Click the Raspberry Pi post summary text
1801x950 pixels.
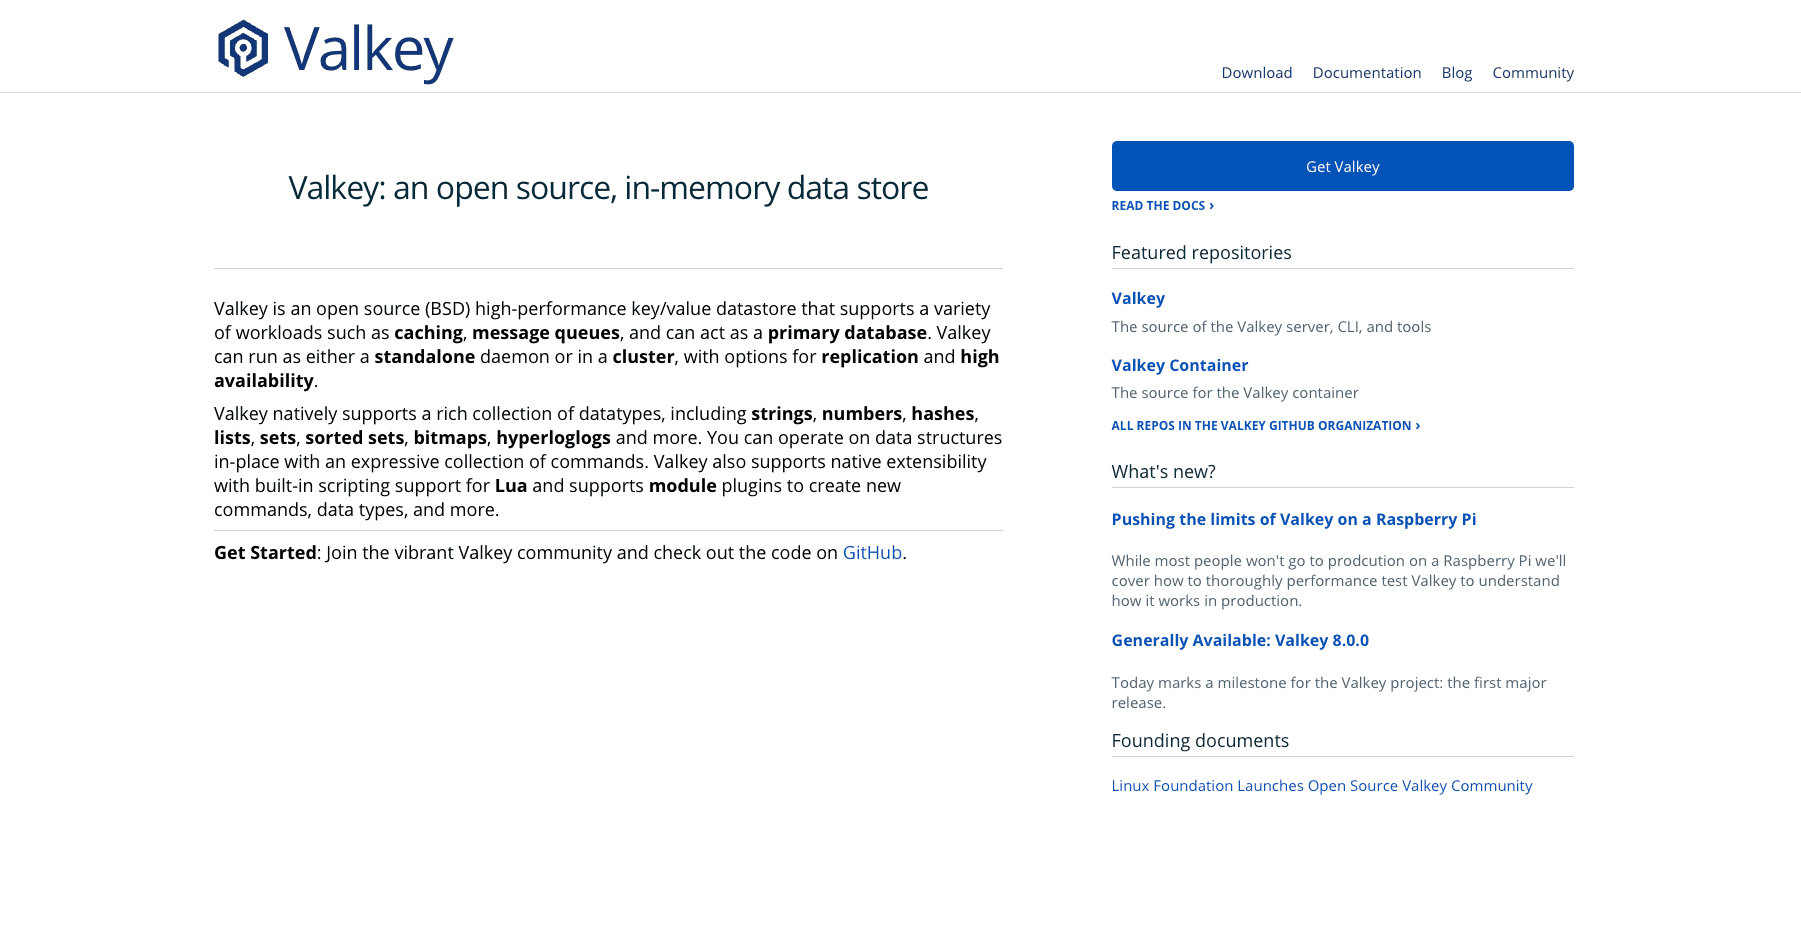tap(1338, 581)
